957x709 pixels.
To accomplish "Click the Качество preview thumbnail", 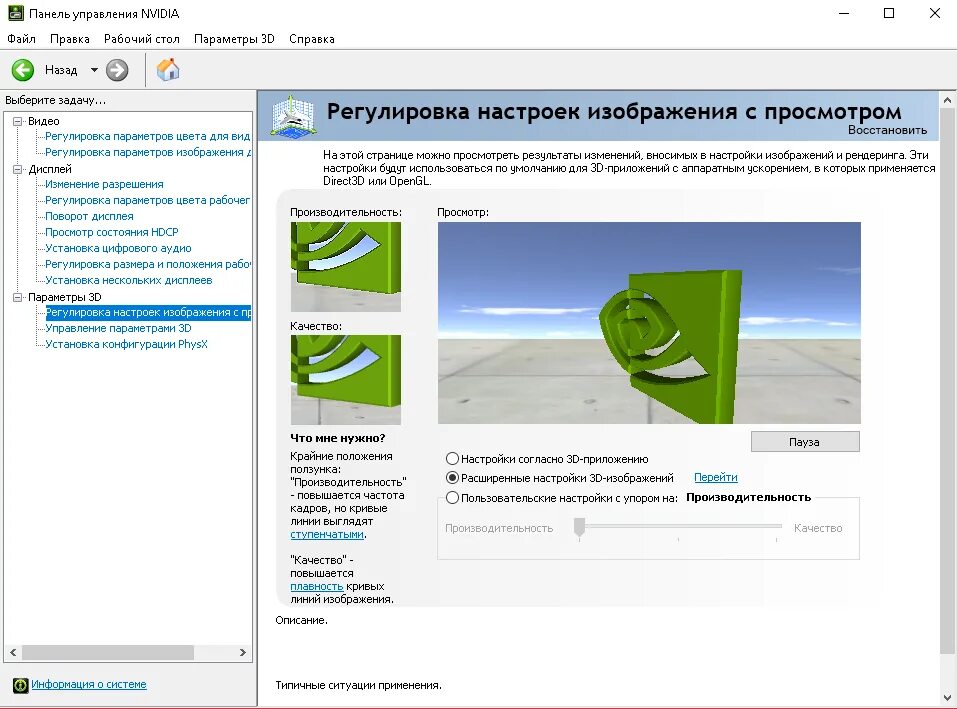I will click(345, 380).
